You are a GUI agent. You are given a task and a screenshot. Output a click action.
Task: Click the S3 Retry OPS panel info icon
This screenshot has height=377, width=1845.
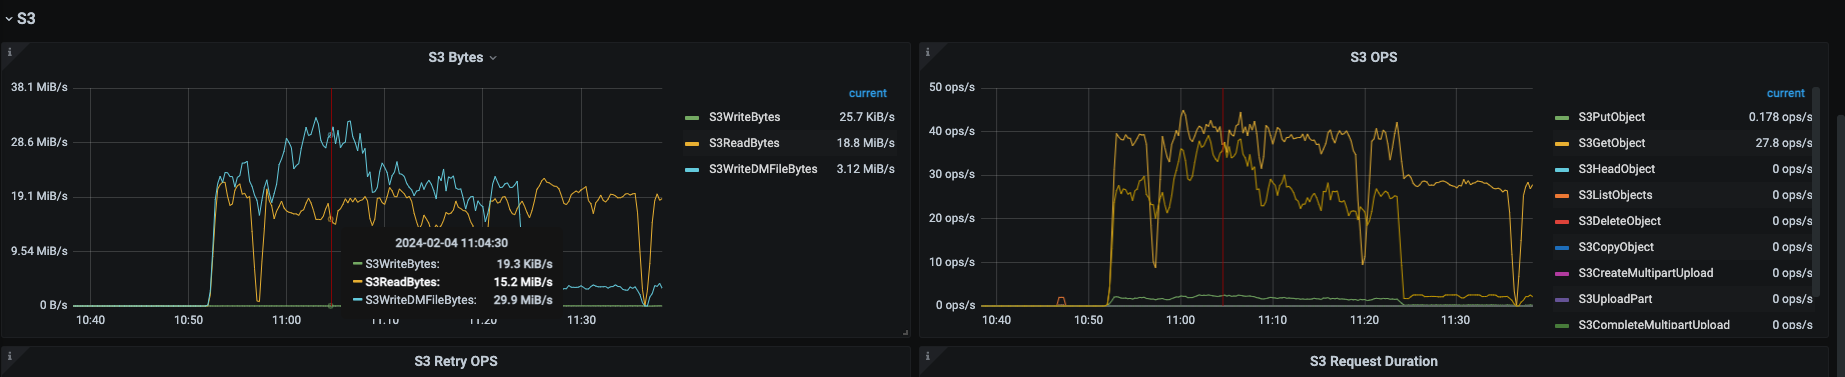coord(9,356)
